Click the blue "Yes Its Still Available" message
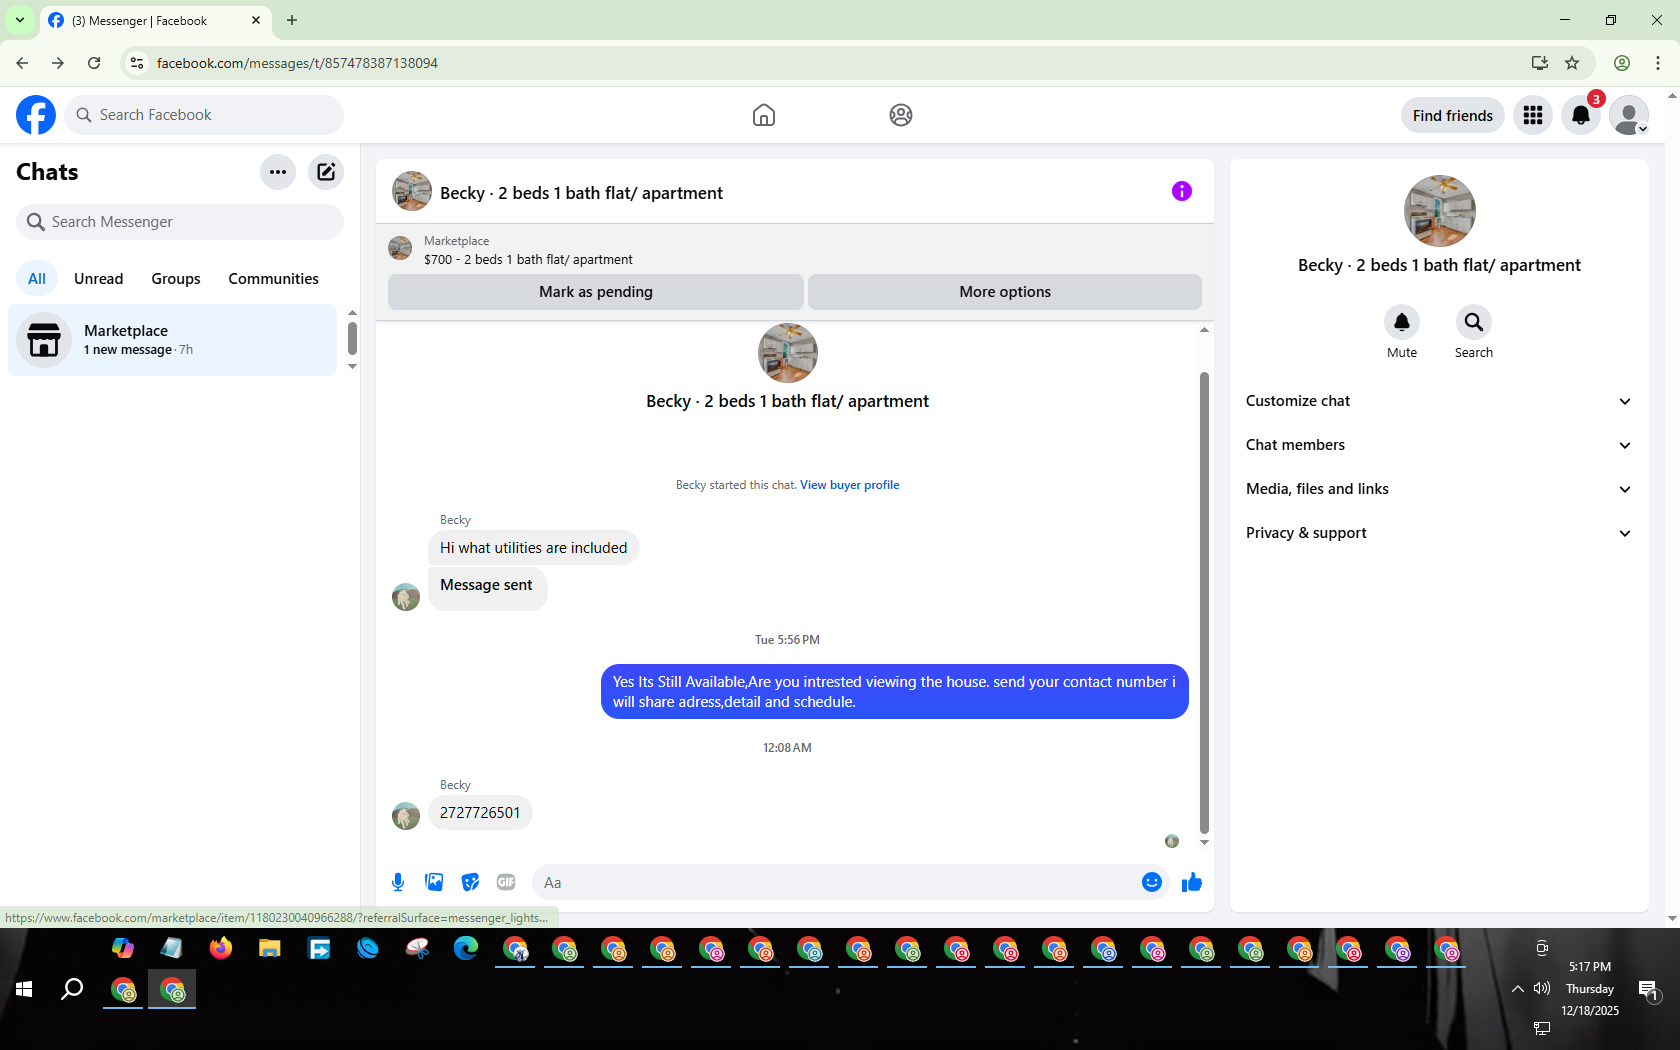This screenshot has width=1680, height=1050. (895, 692)
